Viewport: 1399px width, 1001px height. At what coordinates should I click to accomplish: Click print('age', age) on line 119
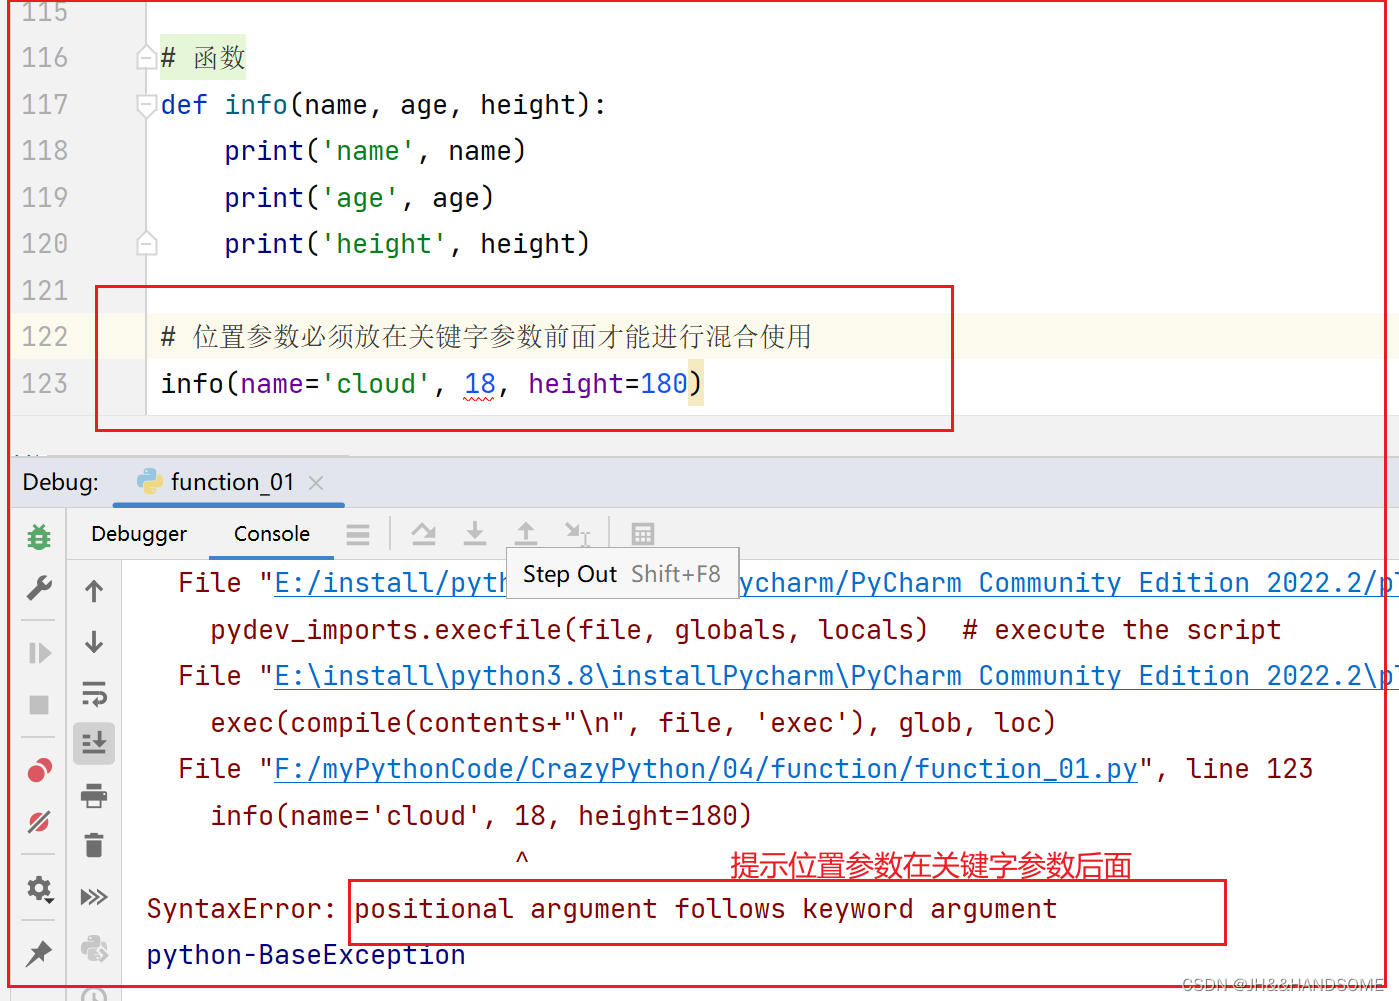point(359,198)
